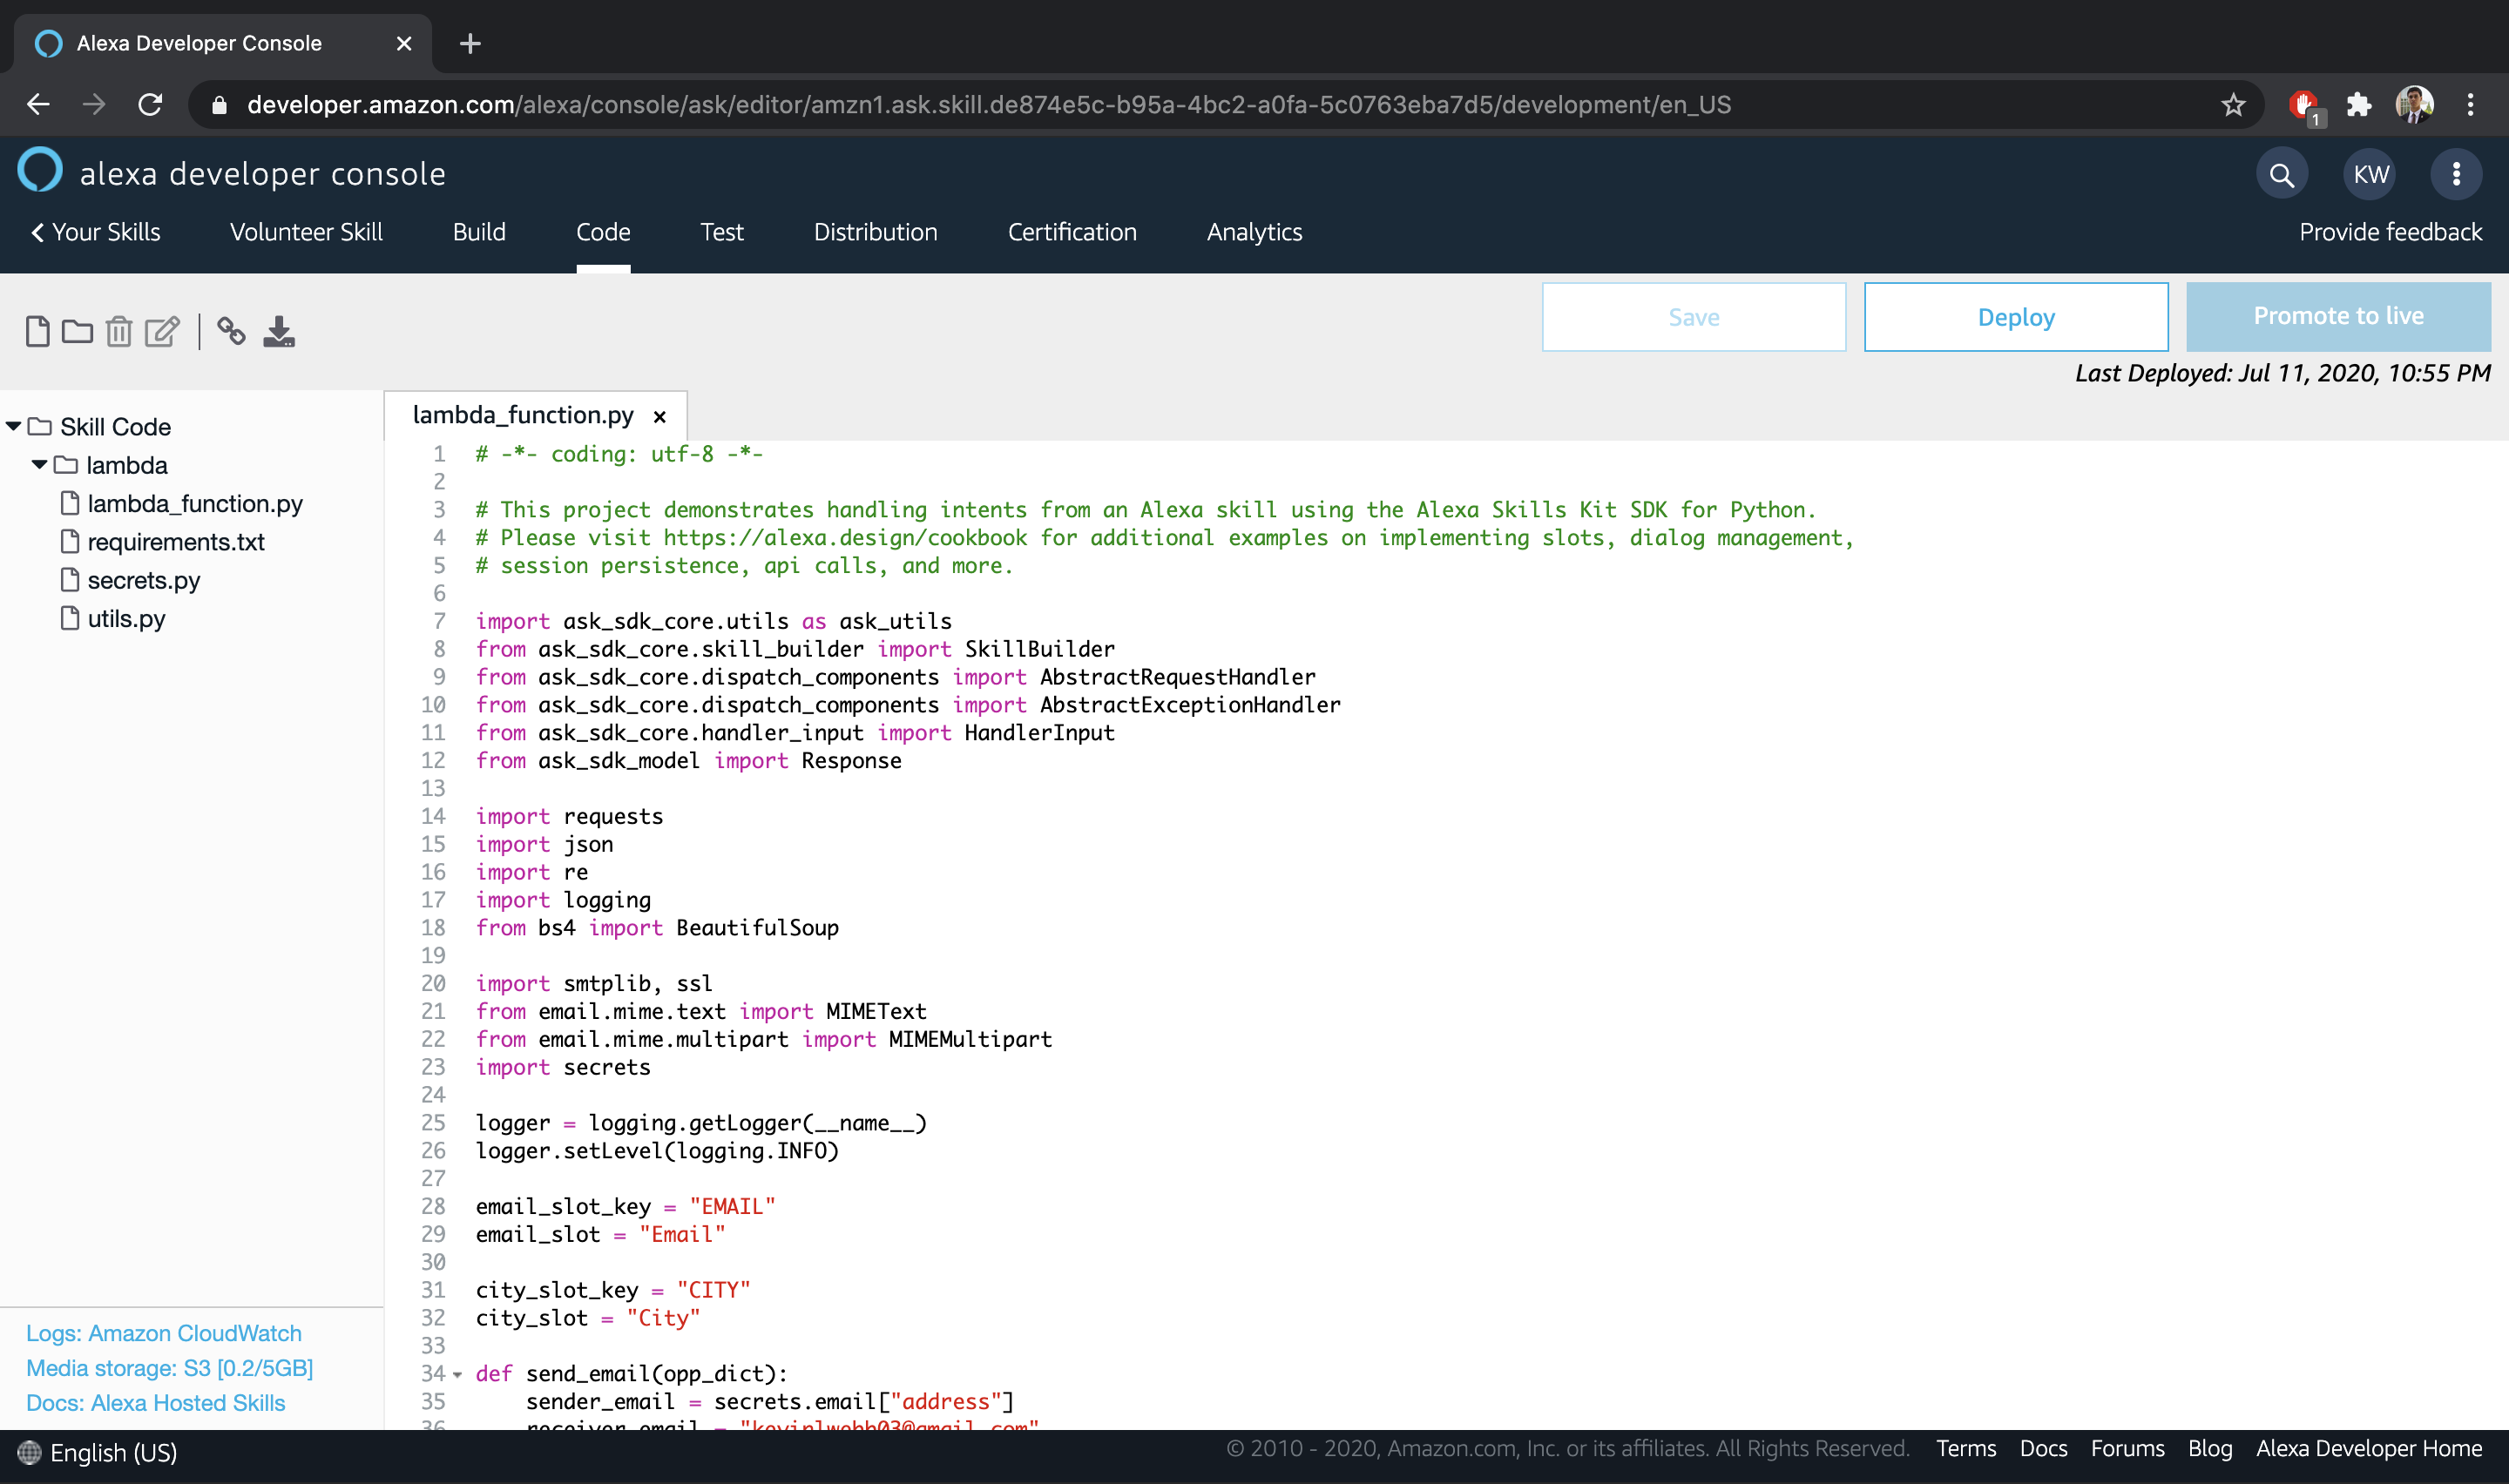Click the trash delete icon
2509x1484 pixels.
click(119, 331)
